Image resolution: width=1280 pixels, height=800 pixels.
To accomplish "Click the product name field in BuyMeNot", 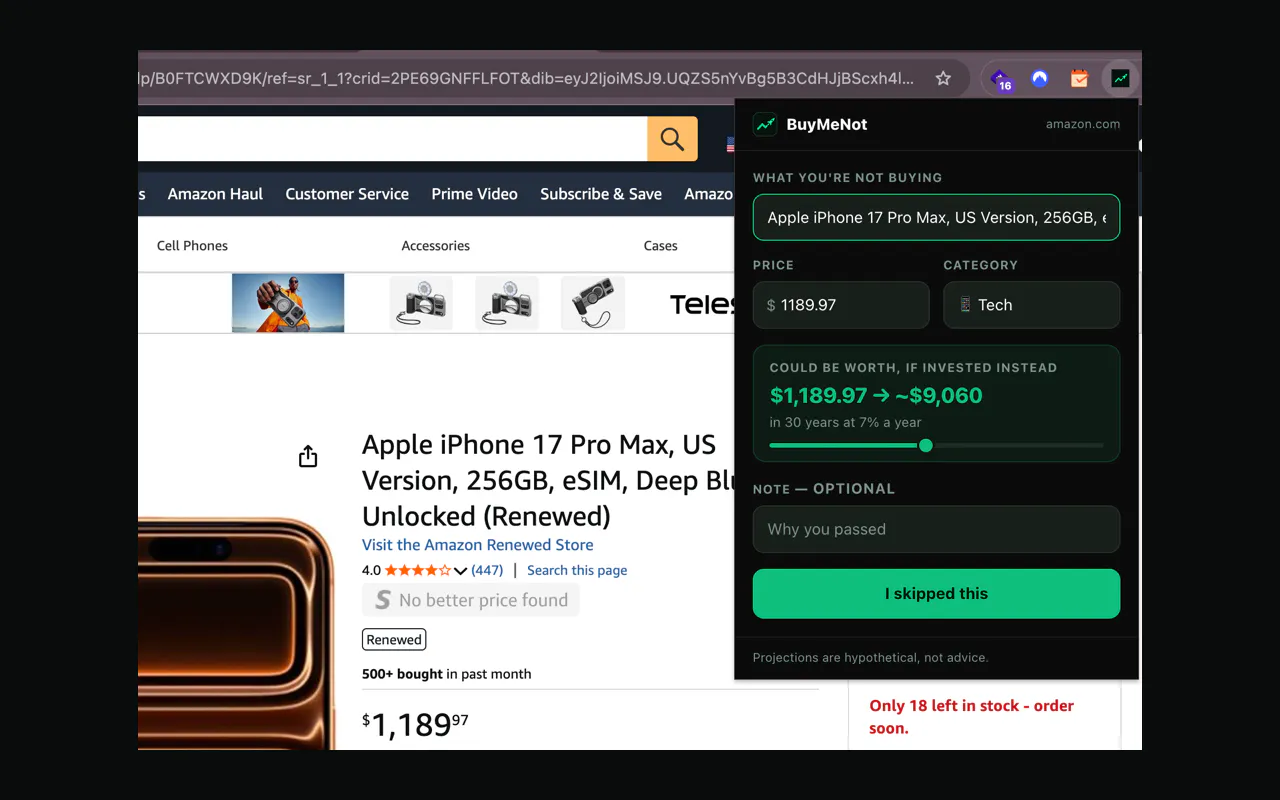I will pos(936,217).
